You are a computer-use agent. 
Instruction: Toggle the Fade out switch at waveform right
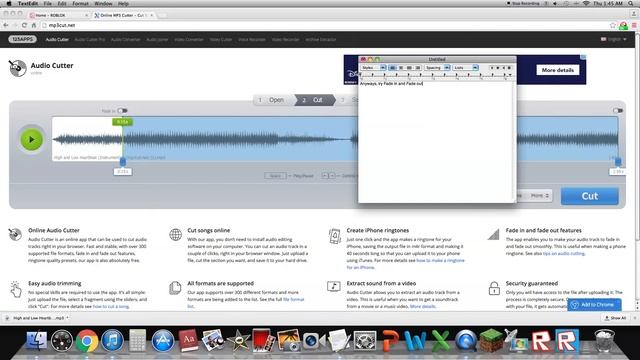click(x=618, y=111)
